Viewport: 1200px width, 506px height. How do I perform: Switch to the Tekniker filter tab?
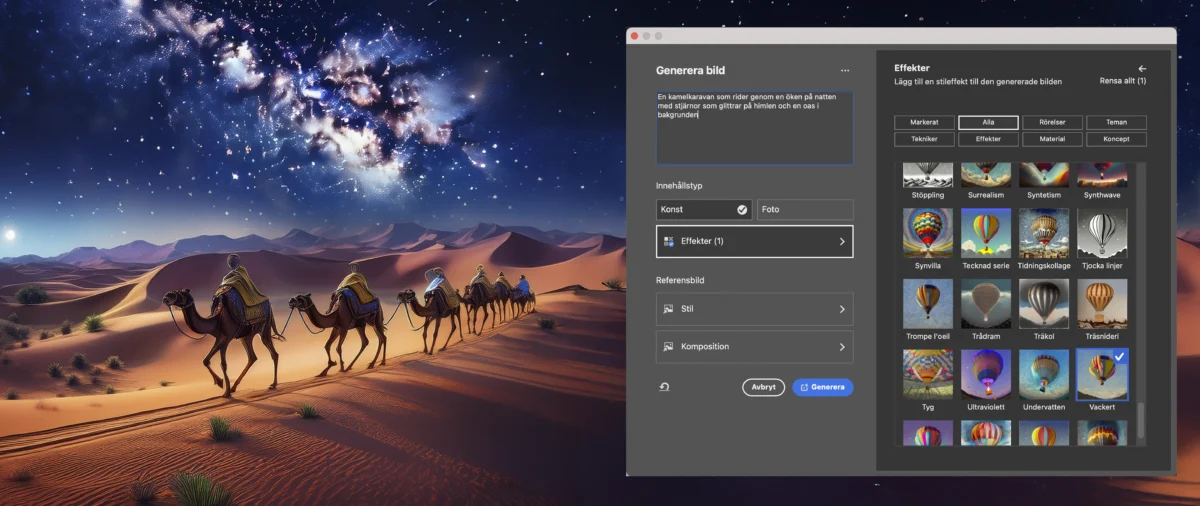[x=924, y=139]
